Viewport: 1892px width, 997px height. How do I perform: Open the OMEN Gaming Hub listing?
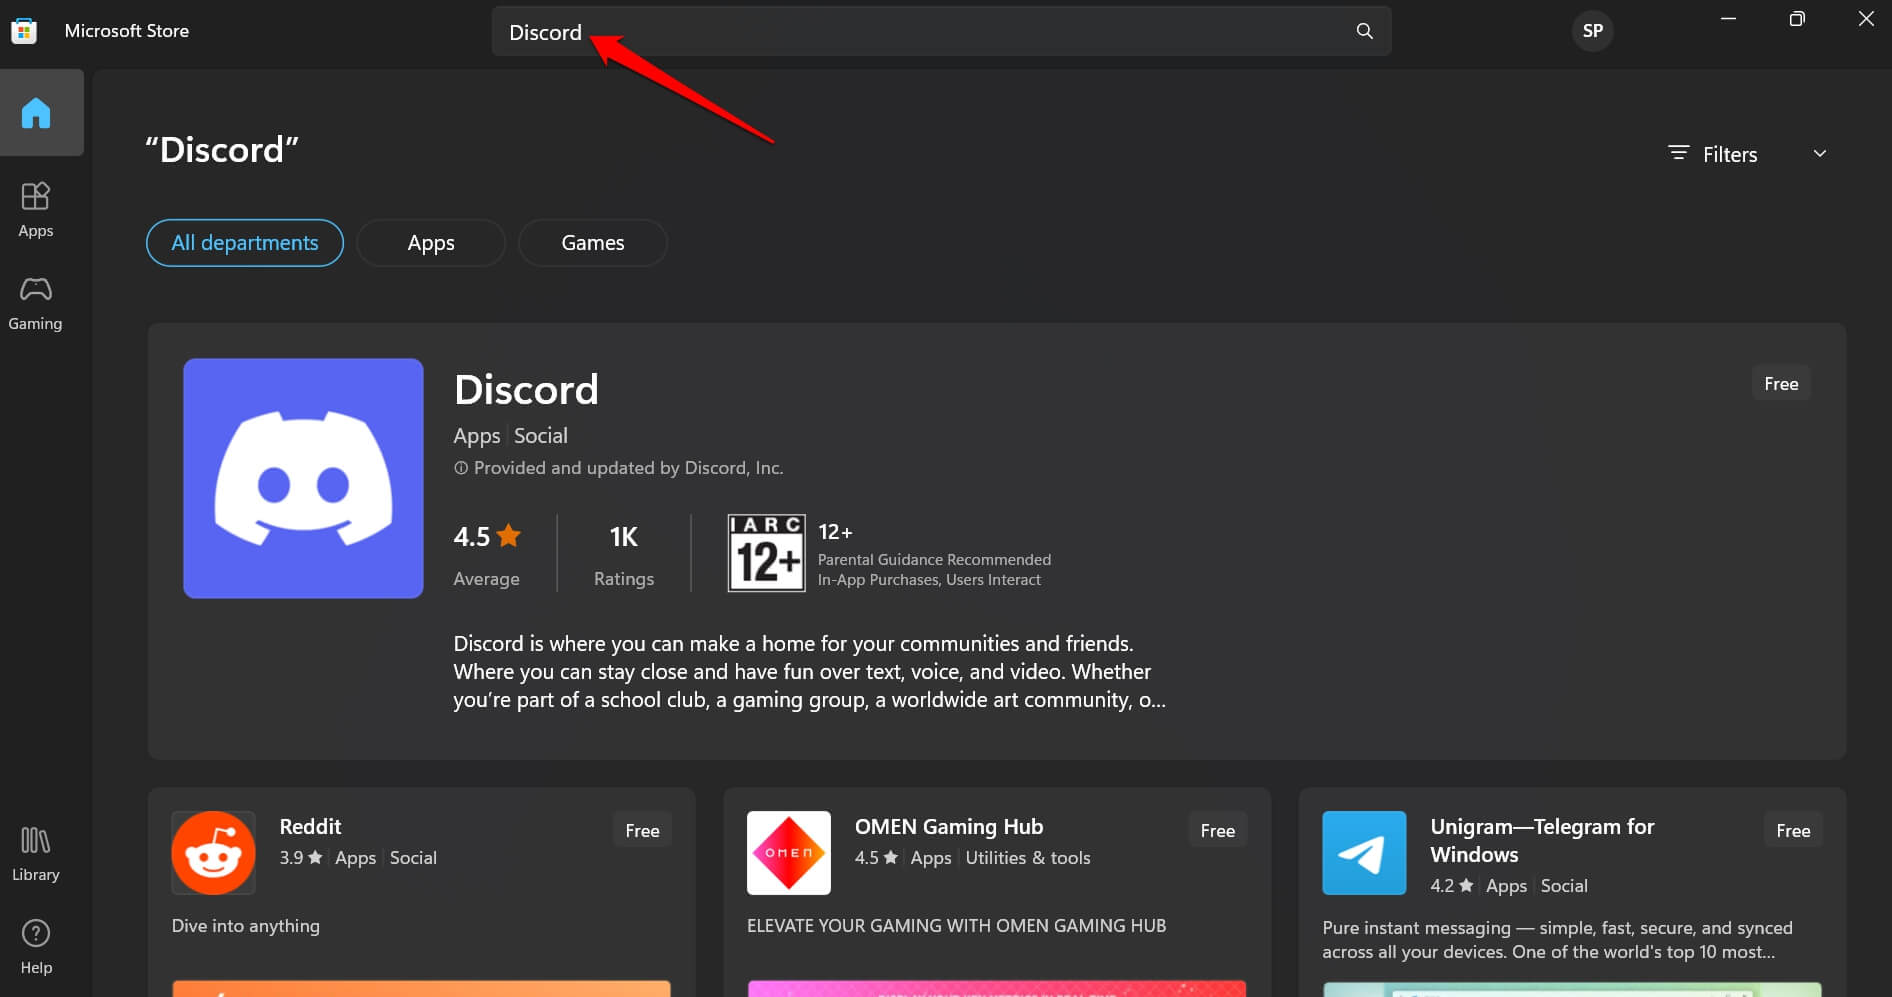(948, 826)
